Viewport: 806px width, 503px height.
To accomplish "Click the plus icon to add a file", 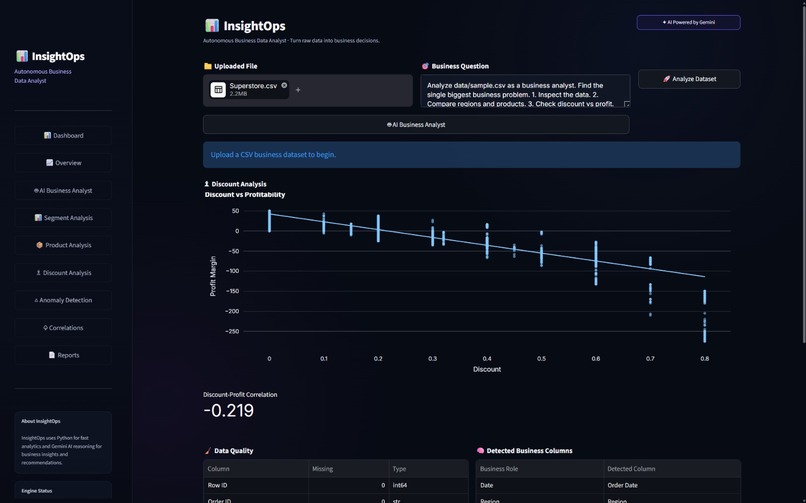I will 298,90.
